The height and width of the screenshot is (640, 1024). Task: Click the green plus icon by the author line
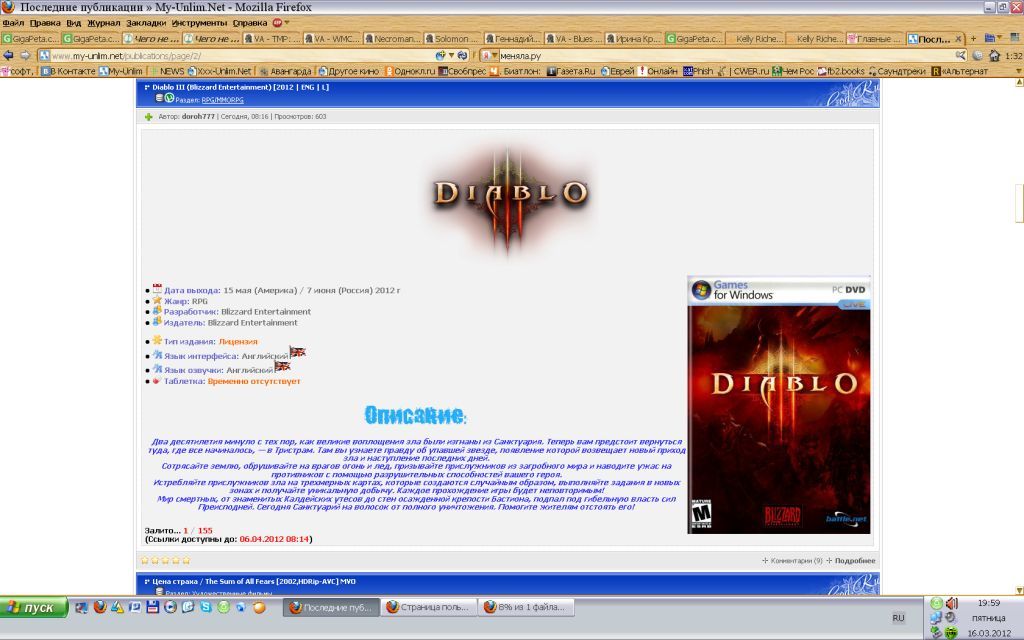tap(148, 117)
